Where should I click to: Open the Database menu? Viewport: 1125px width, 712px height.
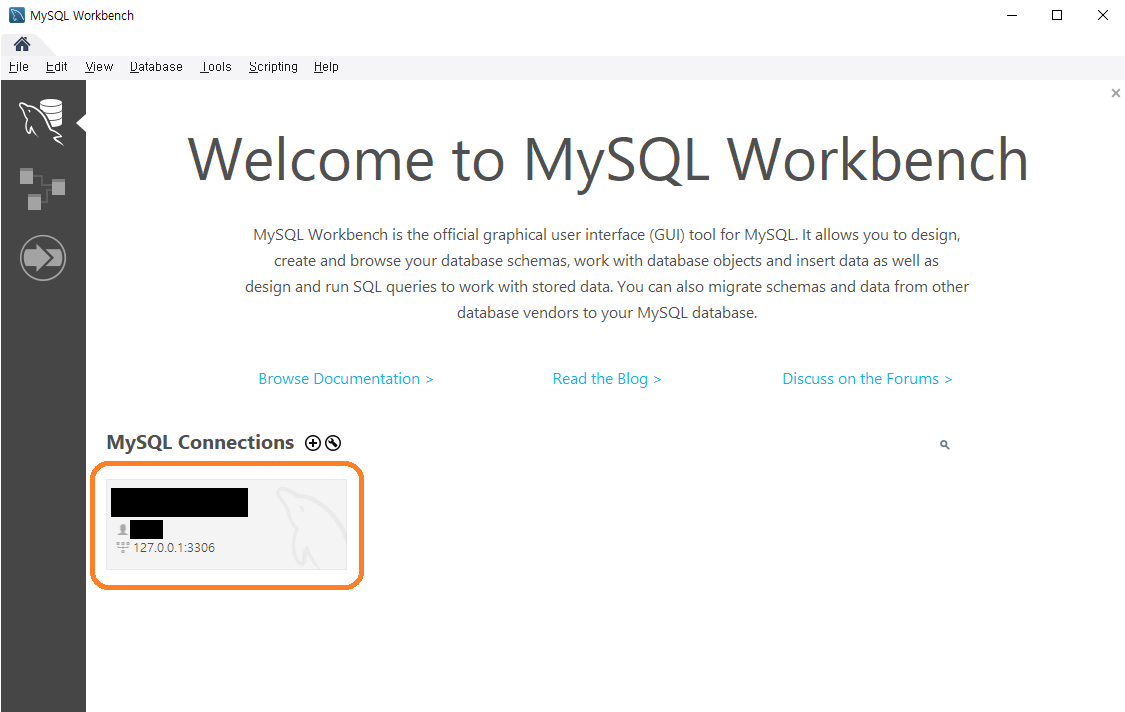click(x=156, y=67)
